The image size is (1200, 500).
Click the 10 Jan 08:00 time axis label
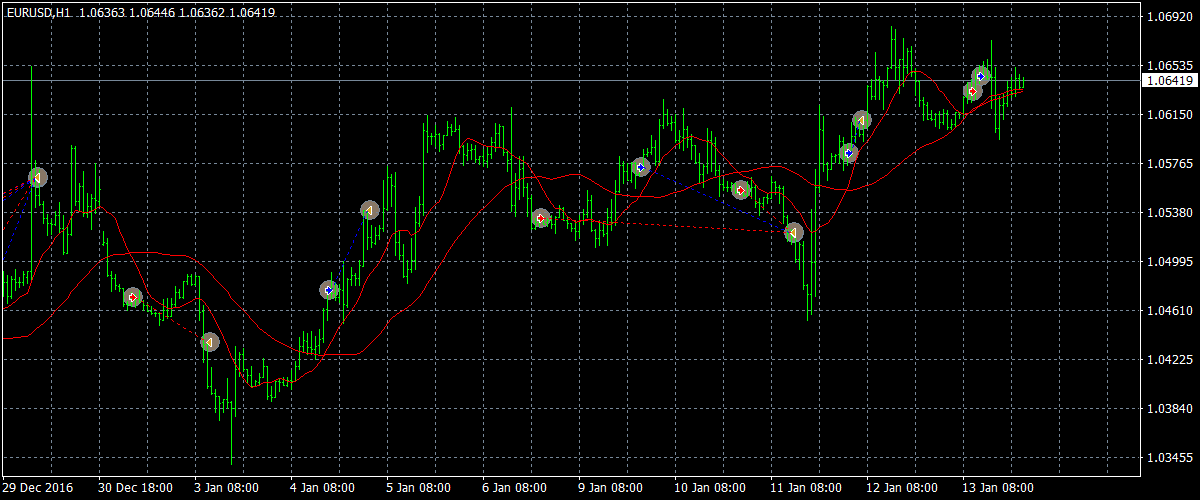click(710, 488)
